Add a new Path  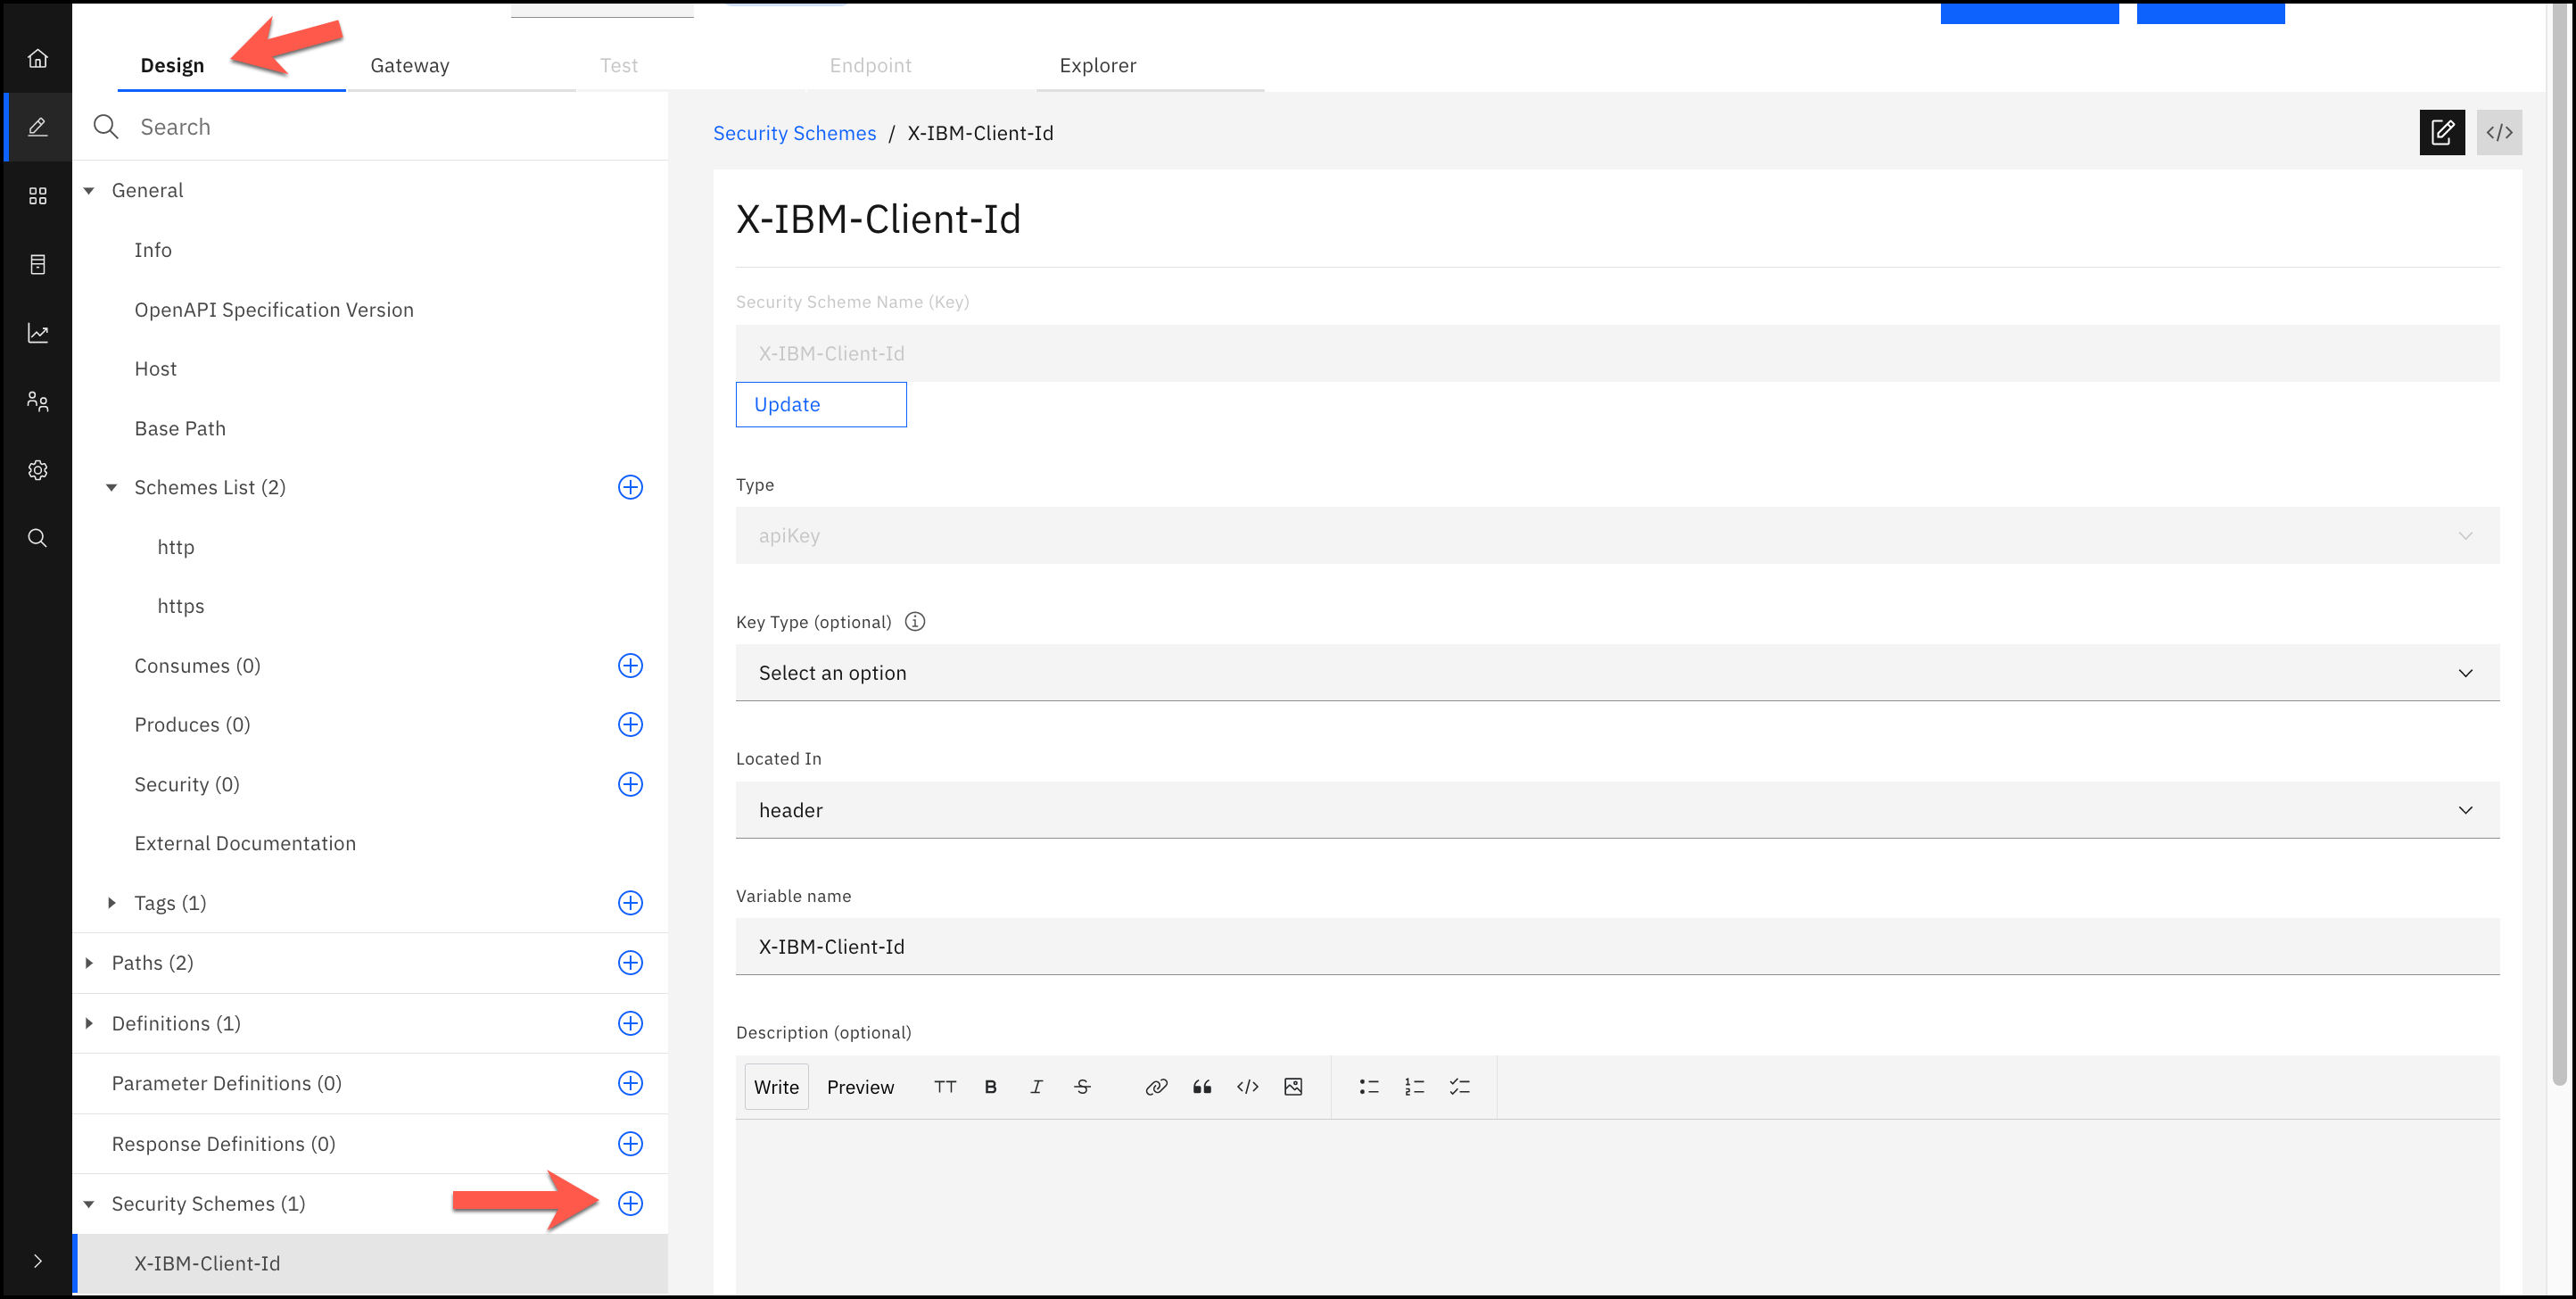(x=630, y=962)
